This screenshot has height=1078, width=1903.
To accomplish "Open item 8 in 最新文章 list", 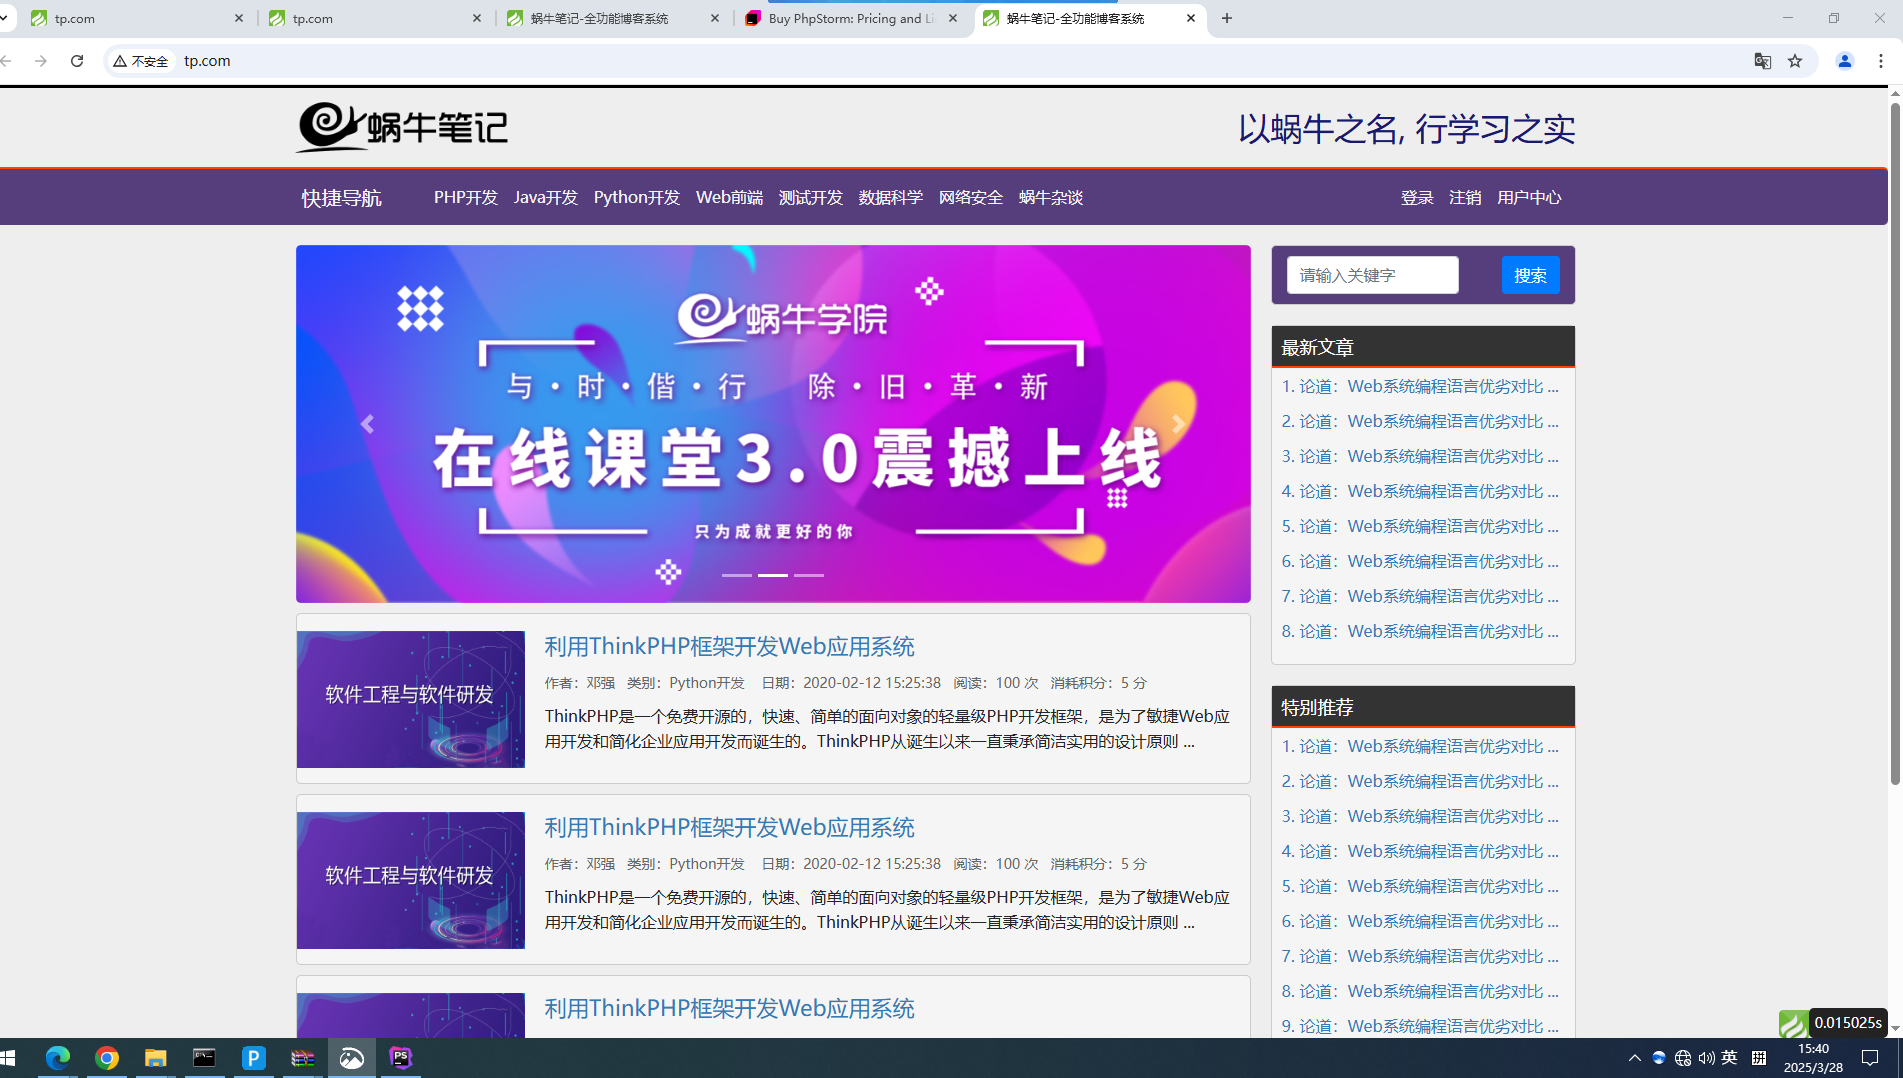I will coord(1420,631).
